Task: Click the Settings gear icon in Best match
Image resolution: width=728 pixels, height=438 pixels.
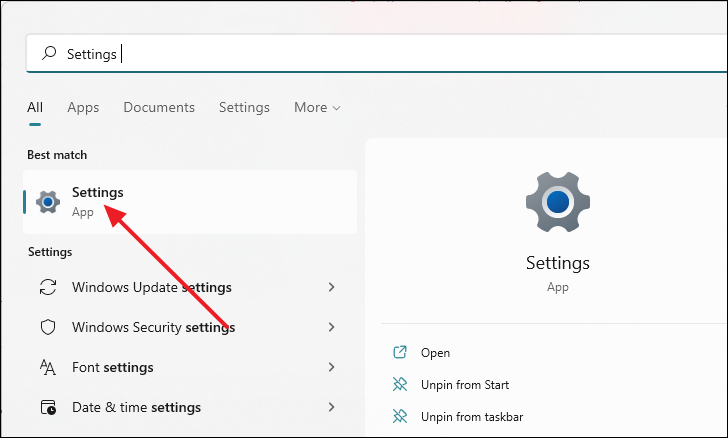Action: [48, 202]
